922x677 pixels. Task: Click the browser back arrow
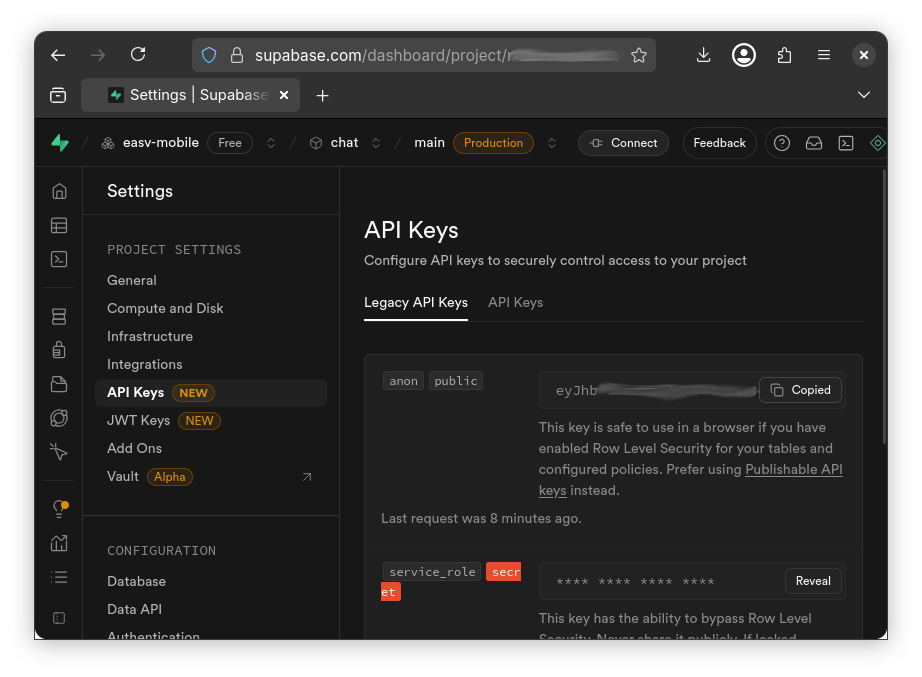pyautogui.click(x=58, y=55)
